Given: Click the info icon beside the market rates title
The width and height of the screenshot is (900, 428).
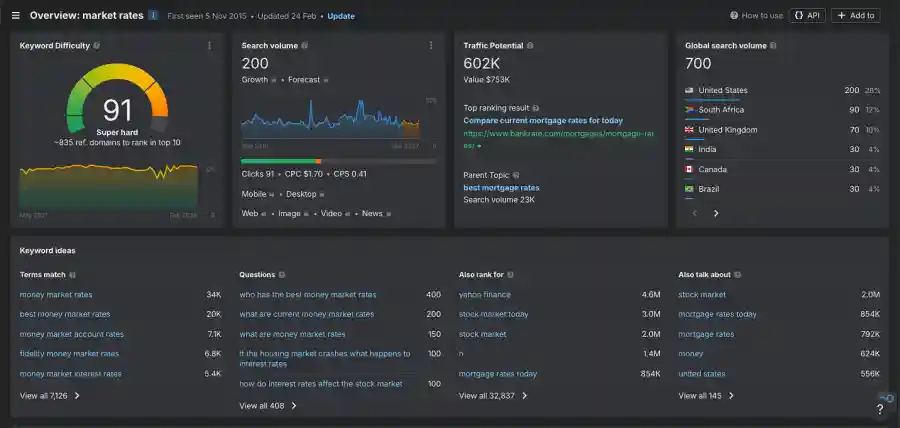Looking at the screenshot, I should (x=153, y=16).
